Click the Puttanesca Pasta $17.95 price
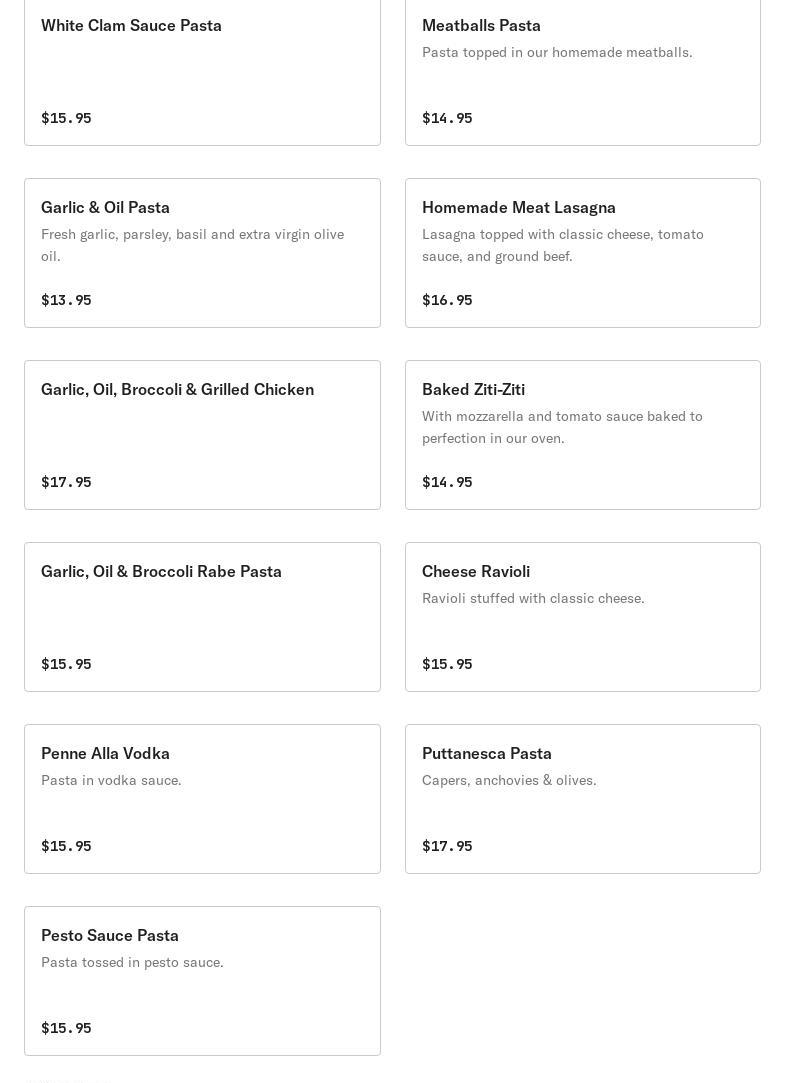Image resolution: width=785 pixels, height=1083 pixels. point(447,846)
